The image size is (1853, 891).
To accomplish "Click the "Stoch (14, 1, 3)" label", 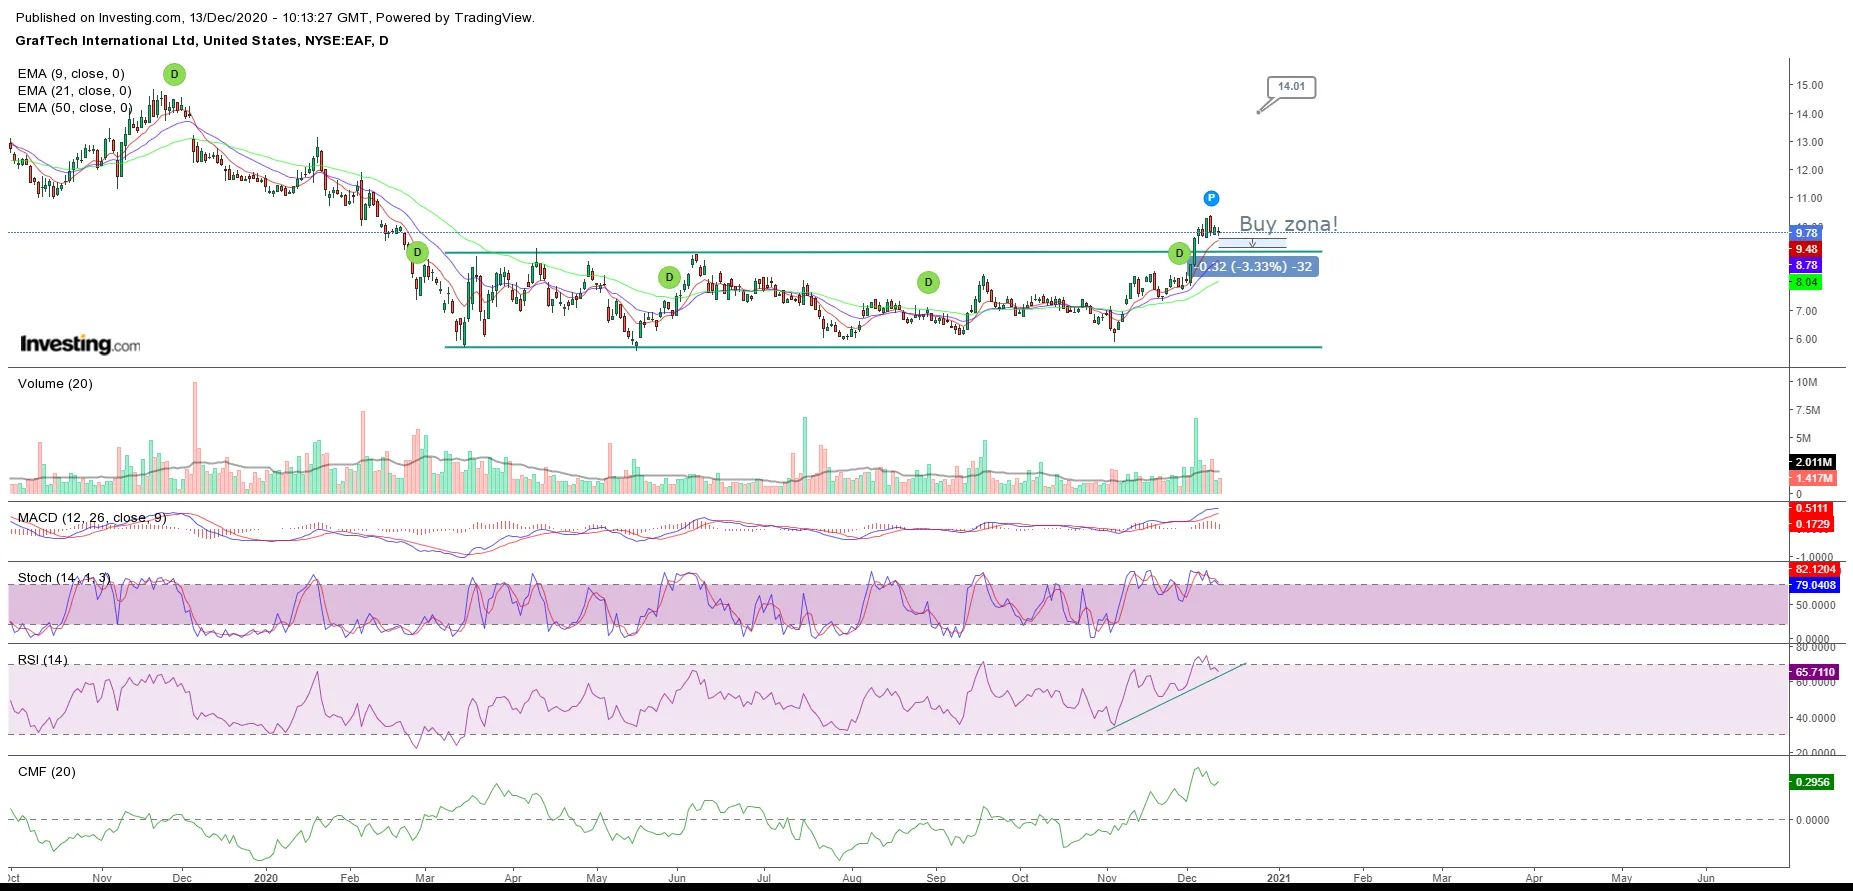I will click(x=64, y=578).
